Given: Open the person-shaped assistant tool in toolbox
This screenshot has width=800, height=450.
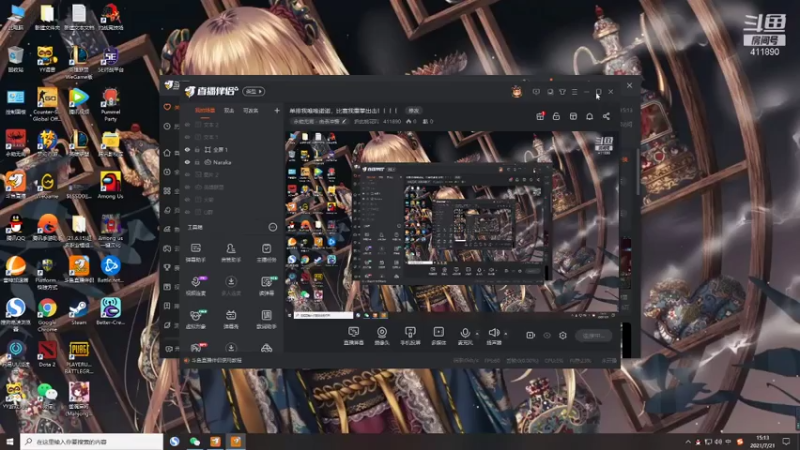Looking at the screenshot, I should (x=231, y=253).
